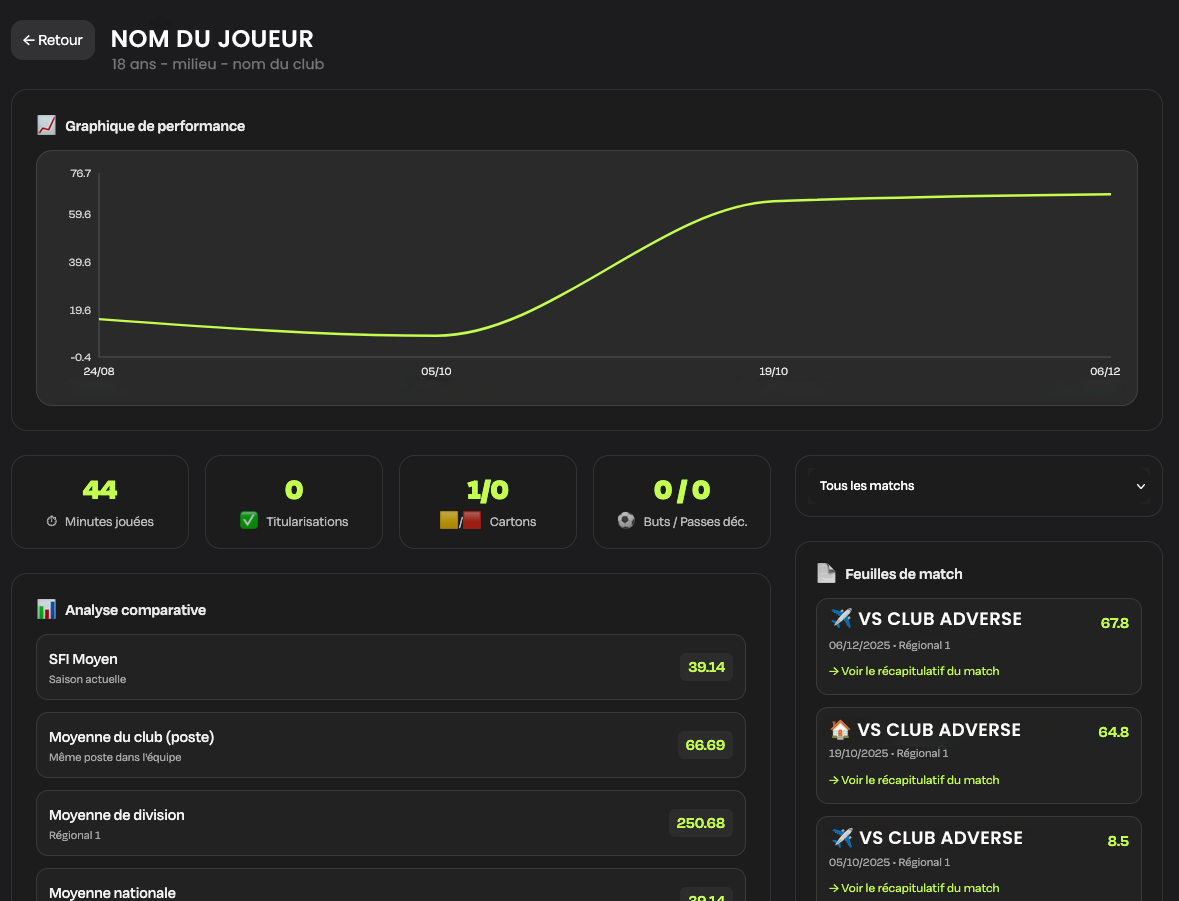Click the 250.68 division average badge

point(700,823)
